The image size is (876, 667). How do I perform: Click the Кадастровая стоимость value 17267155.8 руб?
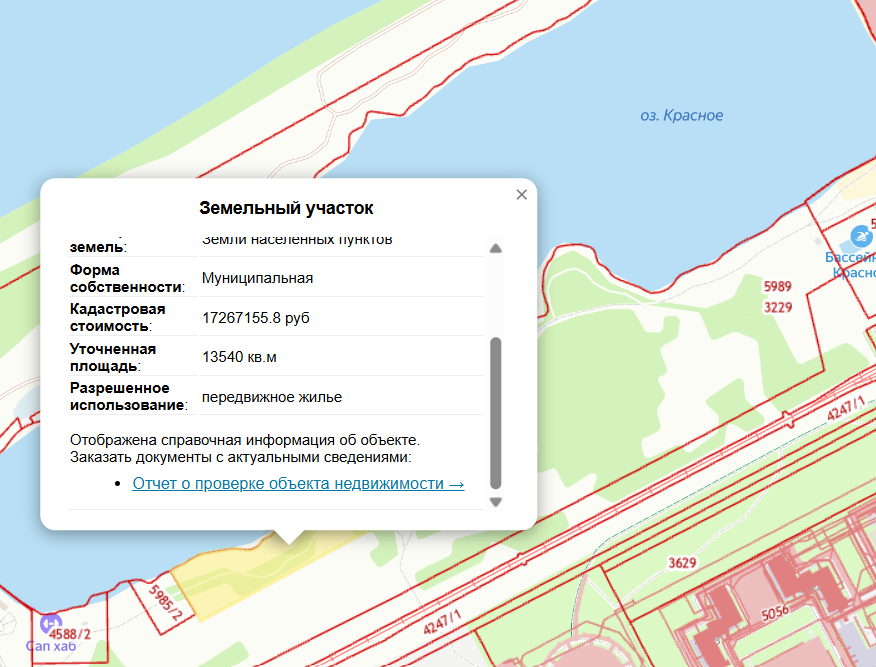[256, 318]
